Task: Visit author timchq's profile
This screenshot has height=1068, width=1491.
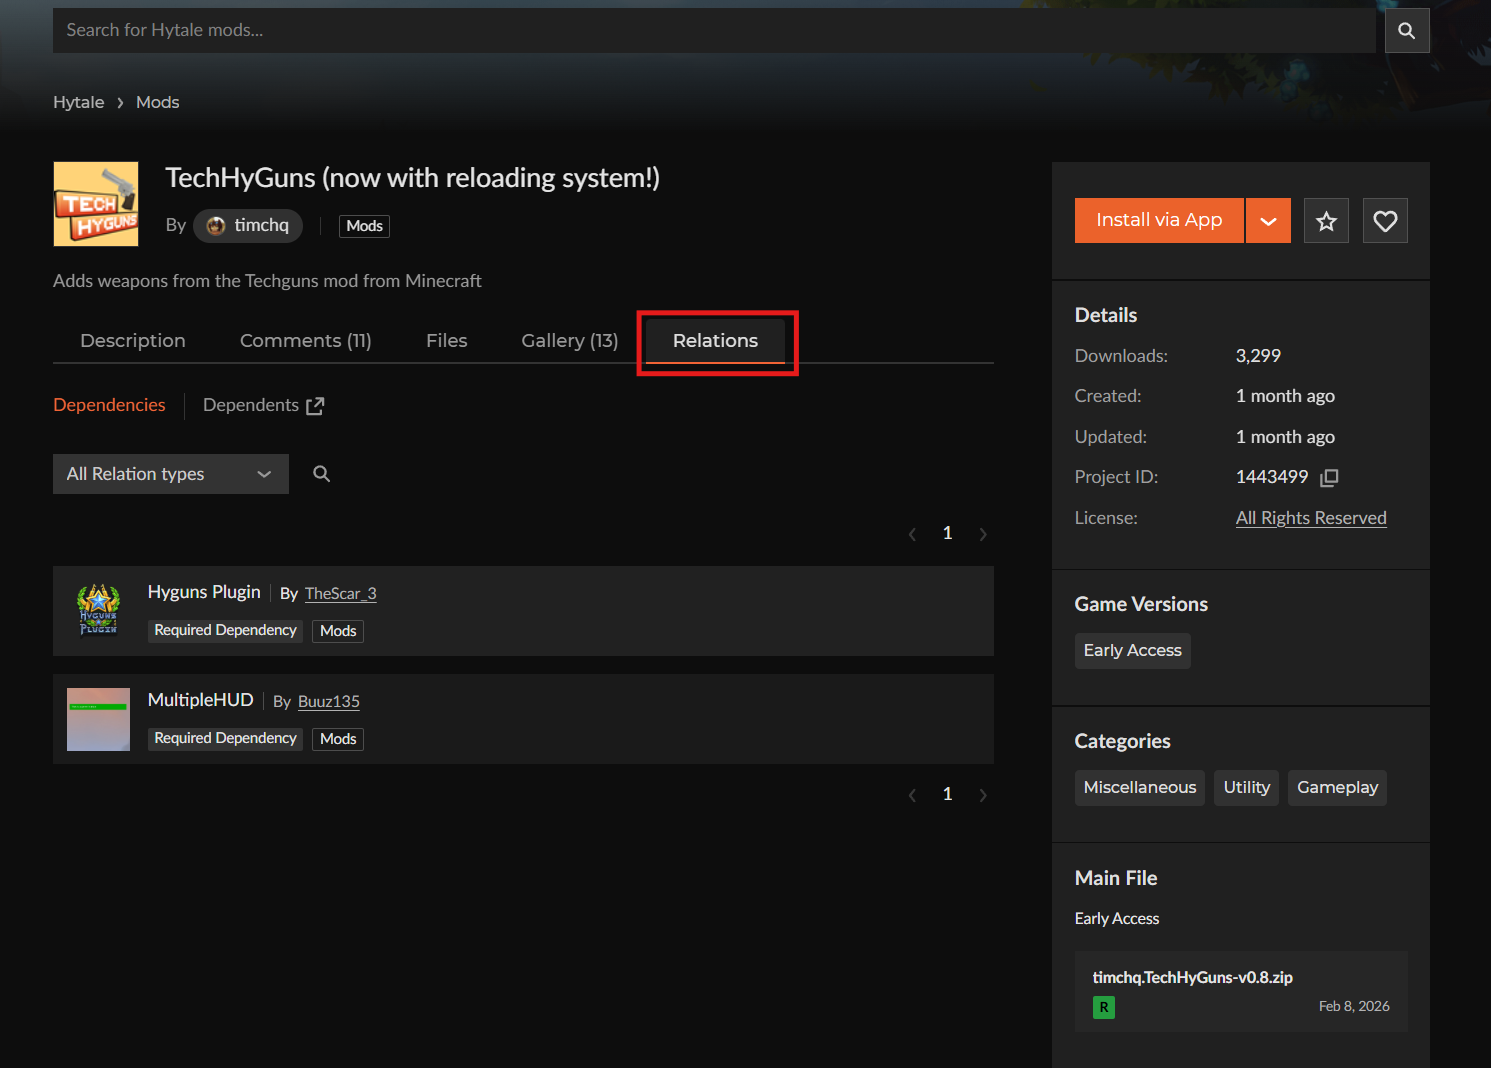Action: click(248, 226)
